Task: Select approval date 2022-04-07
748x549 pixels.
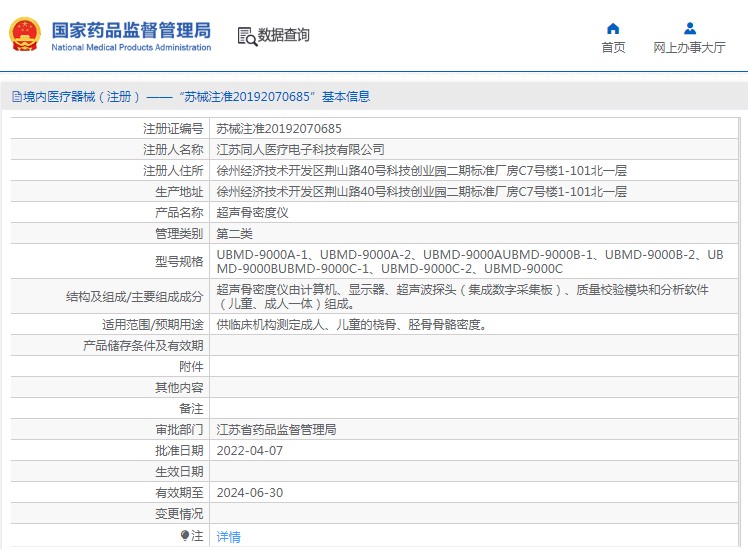Action: point(249,451)
